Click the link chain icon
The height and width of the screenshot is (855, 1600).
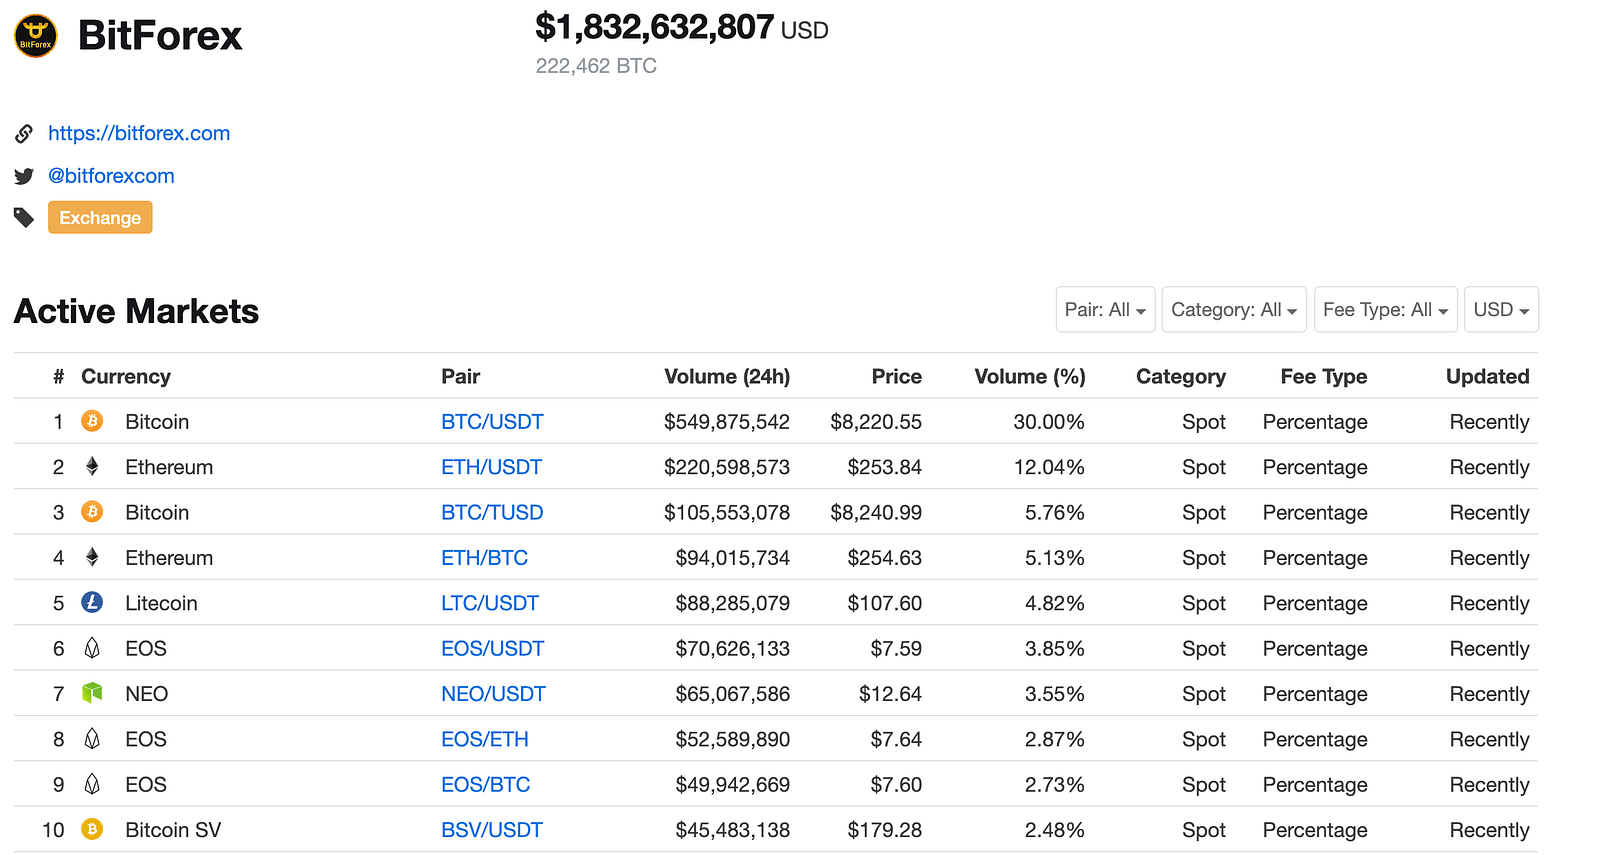[24, 134]
